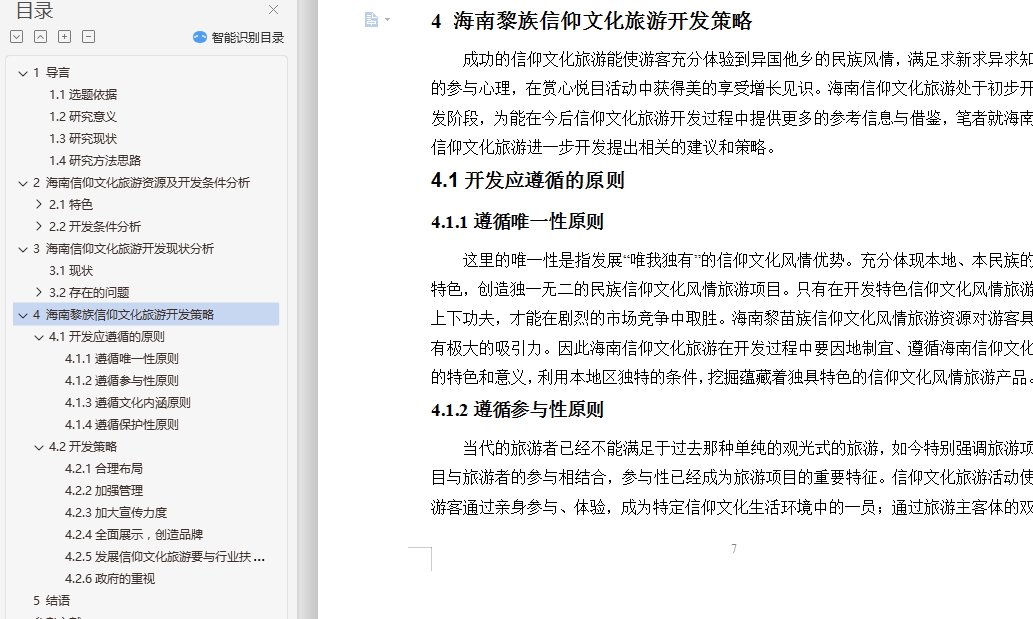This screenshot has width=1033, height=619.
Task: Click document heading '4.1.2 遵循参与性原则'
Action: (517, 410)
